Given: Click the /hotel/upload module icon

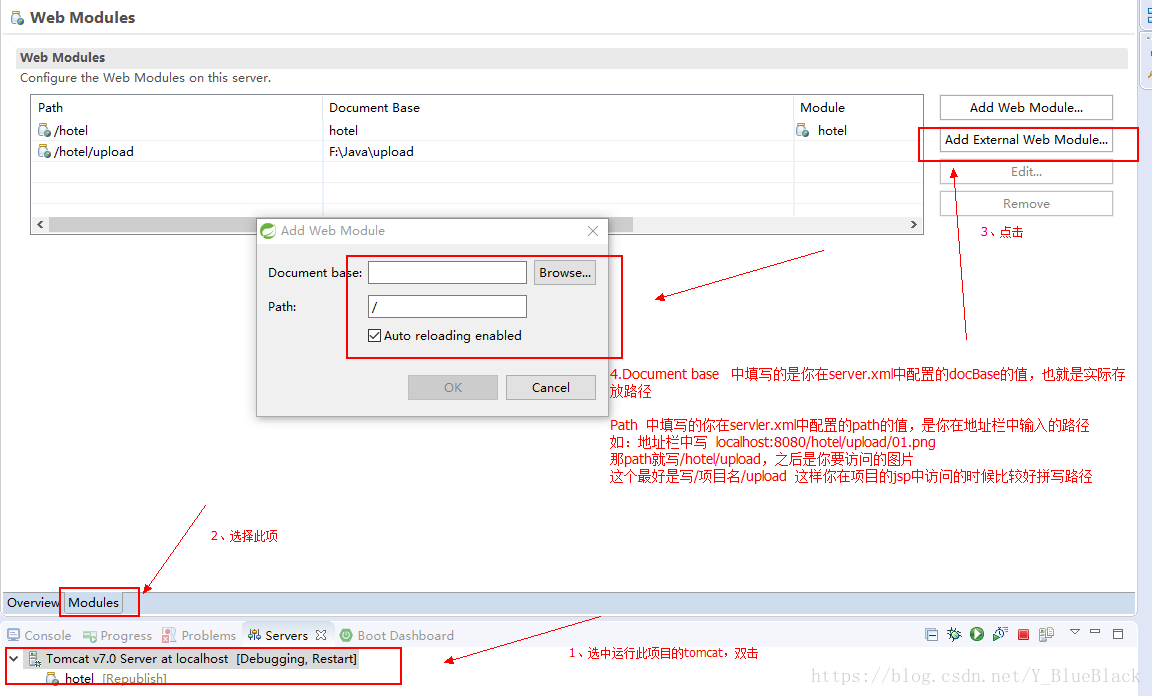Looking at the screenshot, I should pyautogui.click(x=44, y=151).
